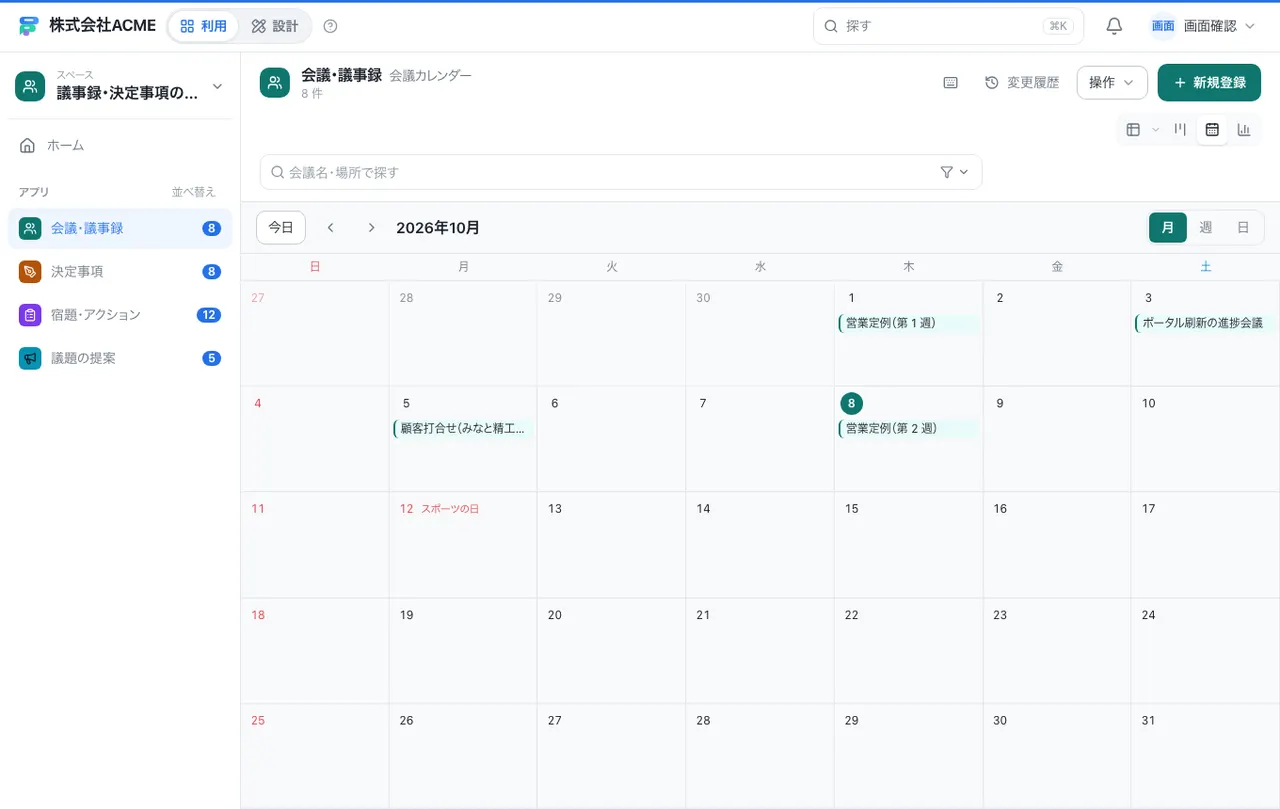
Task: Open event 顧客打合せ(みなと精工…
Action: pyautogui.click(x=463, y=429)
